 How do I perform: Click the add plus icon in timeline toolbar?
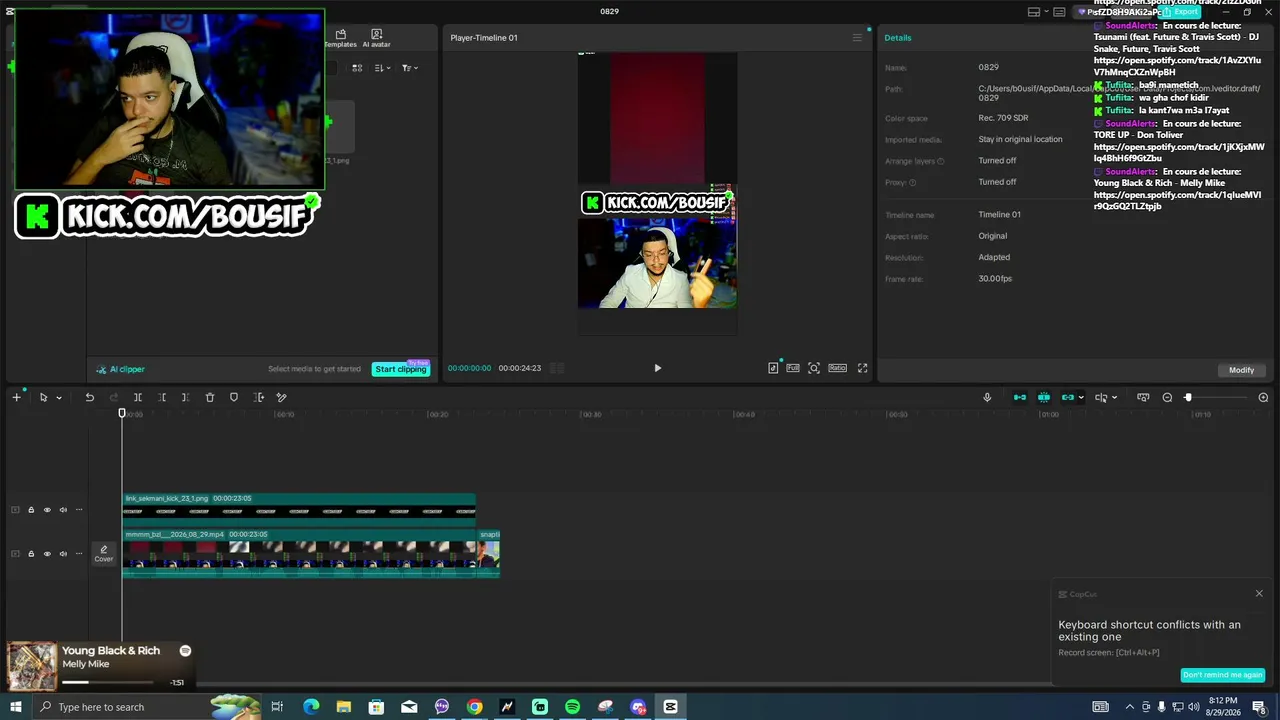point(16,397)
